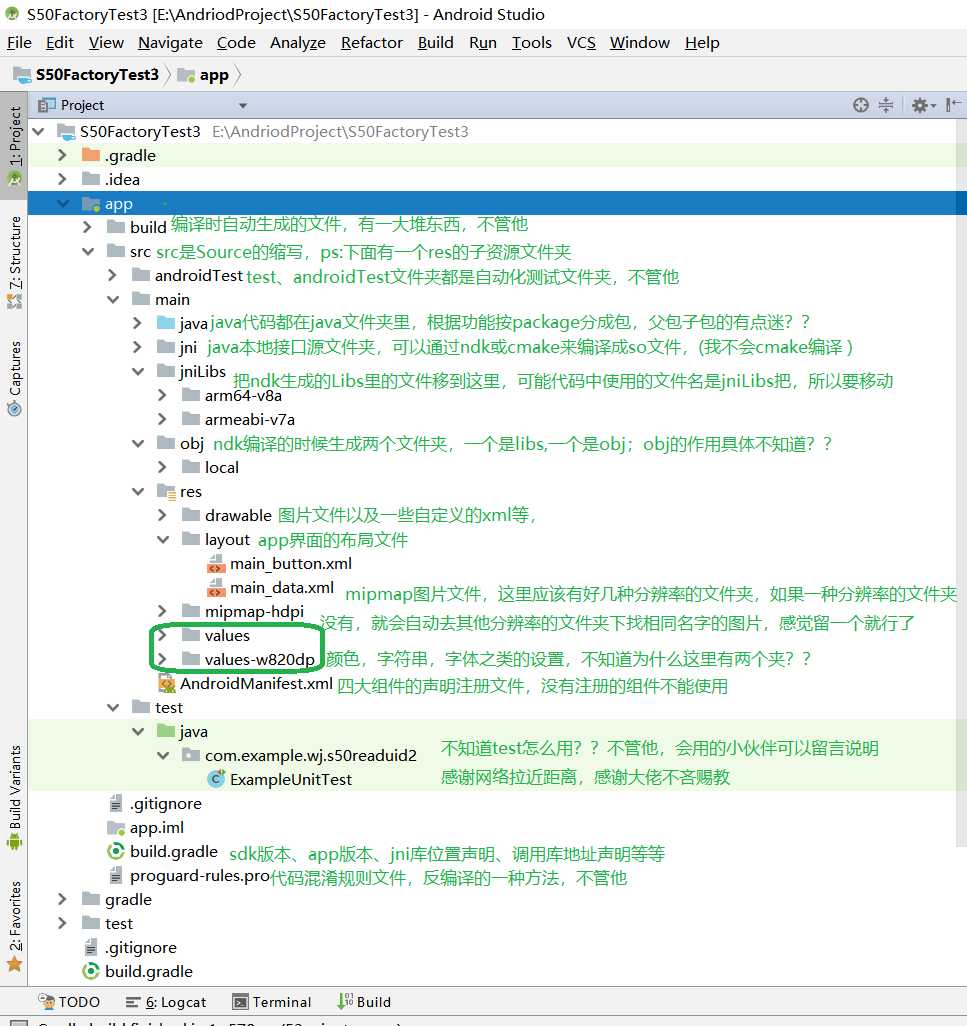The height and width of the screenshot is (1026, 967).
Task: Open the TODO tool window
Action: [69, 1002]
